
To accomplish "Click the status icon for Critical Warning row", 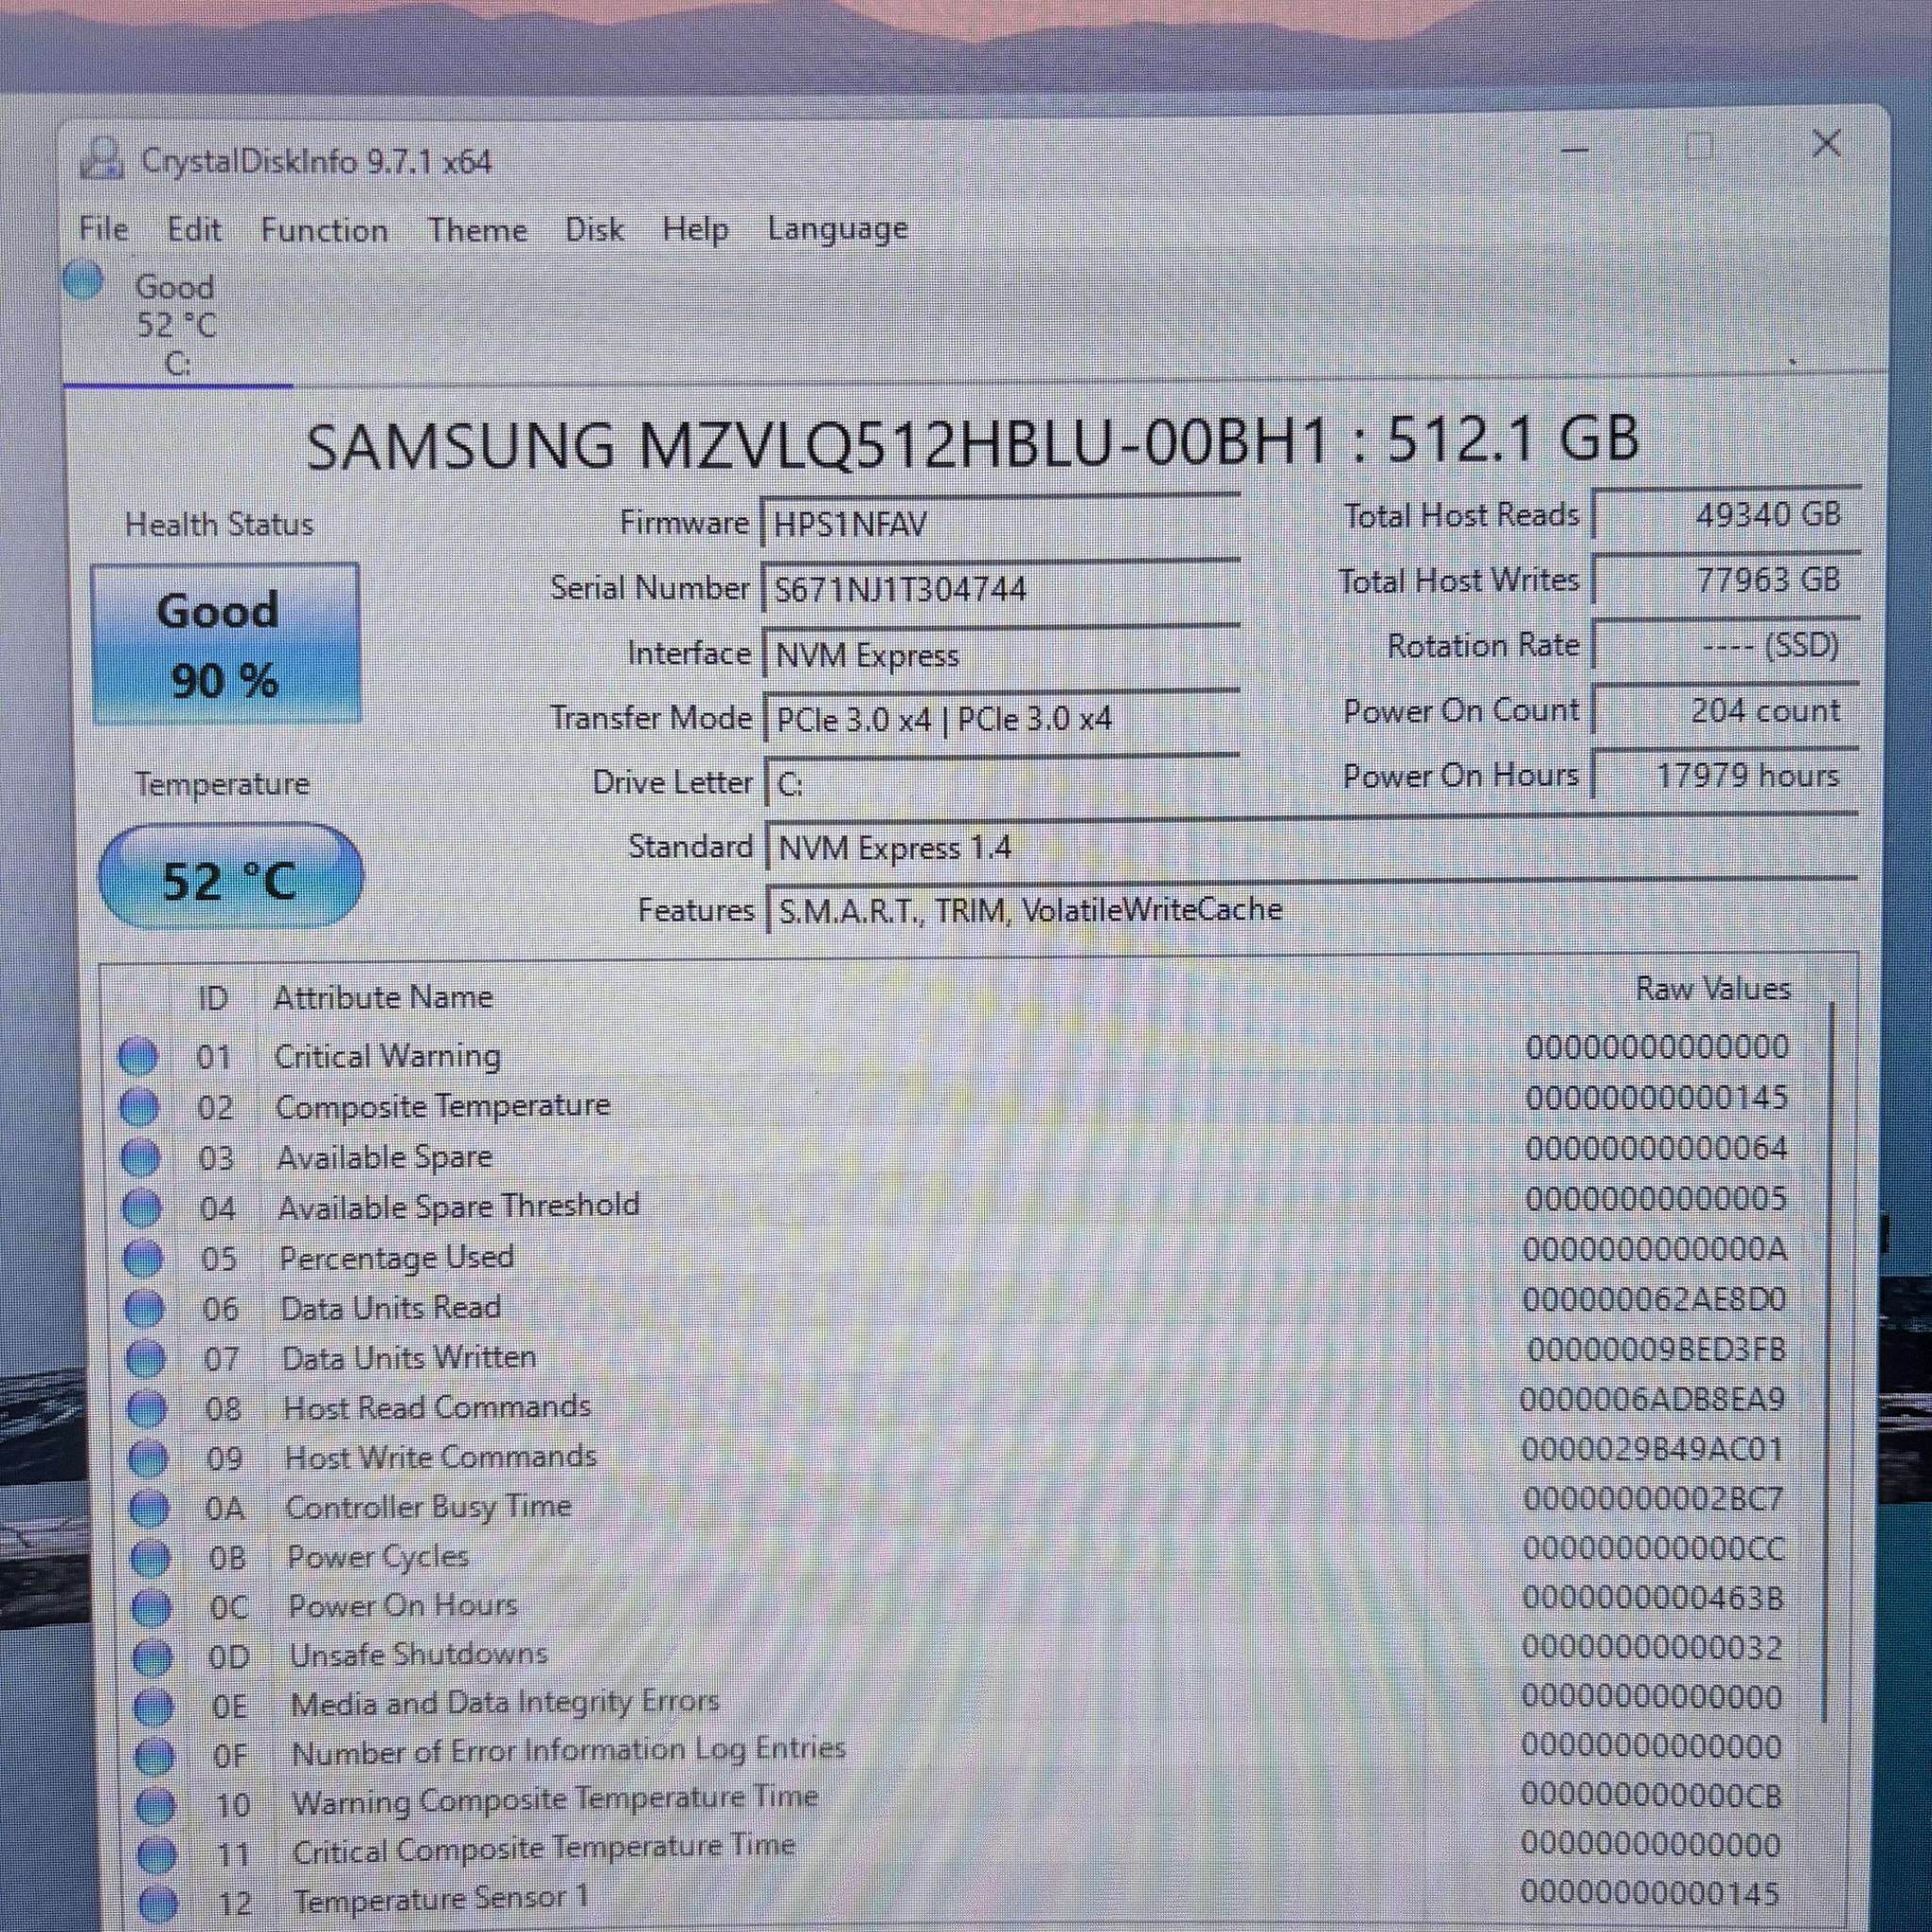I will point(138,1056).
